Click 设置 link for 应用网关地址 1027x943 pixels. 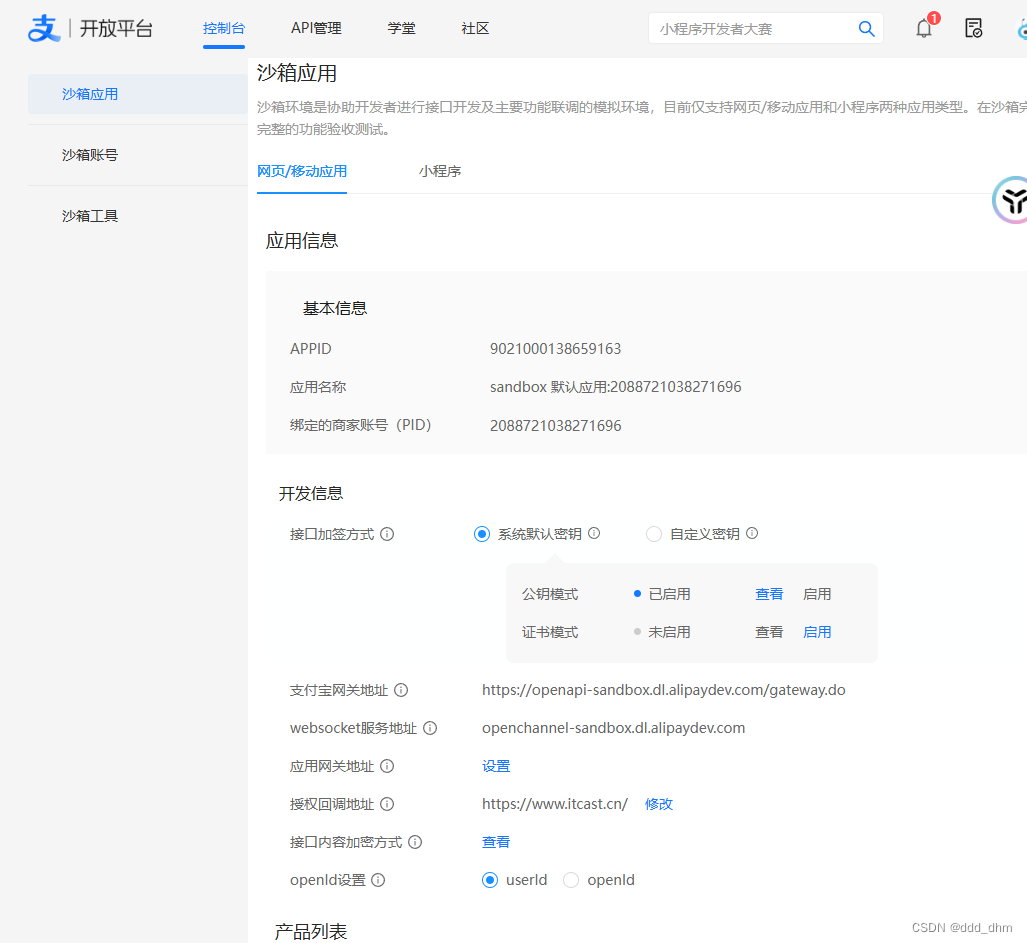(x=495, y=765)
